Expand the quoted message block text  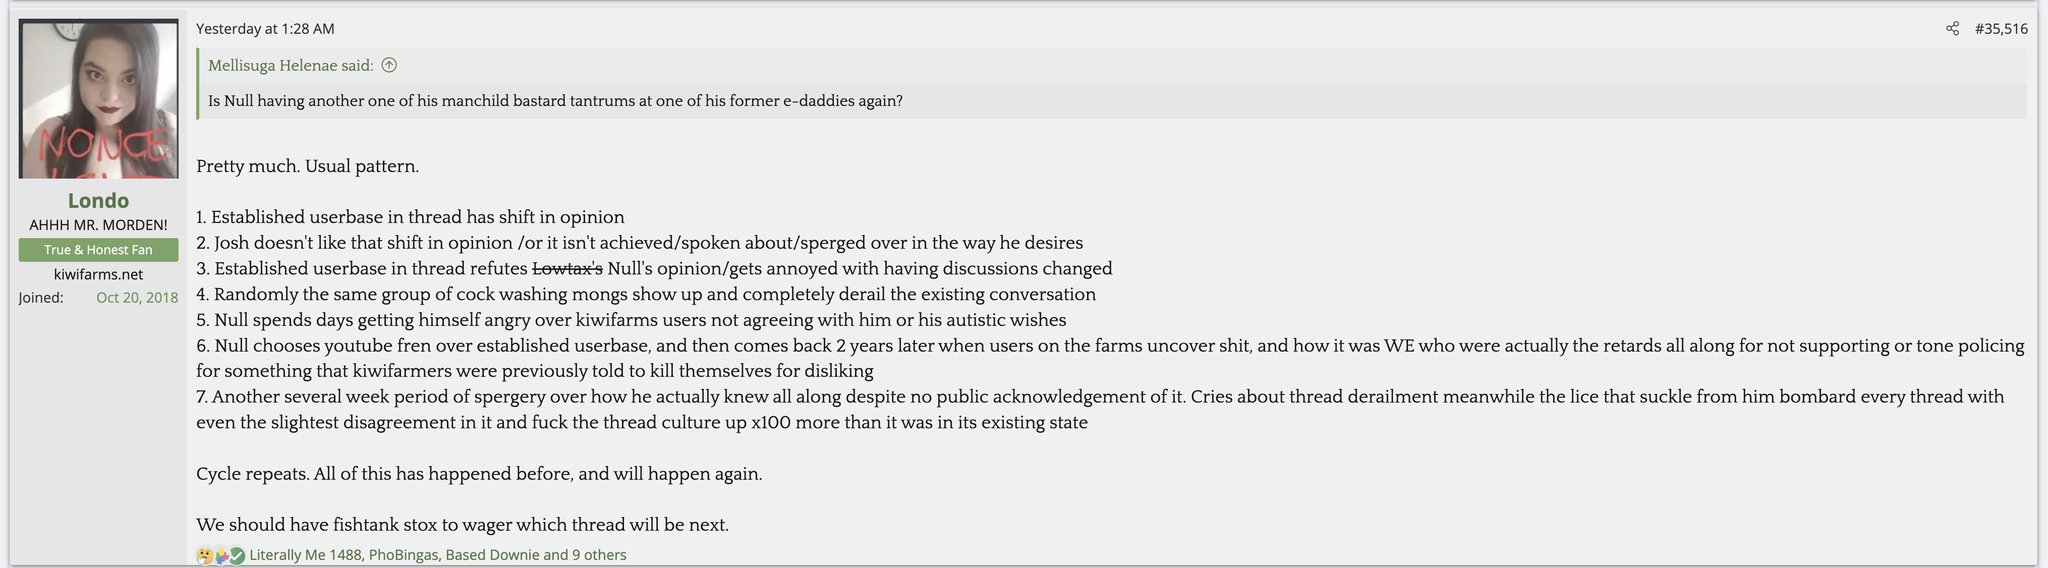555,101
